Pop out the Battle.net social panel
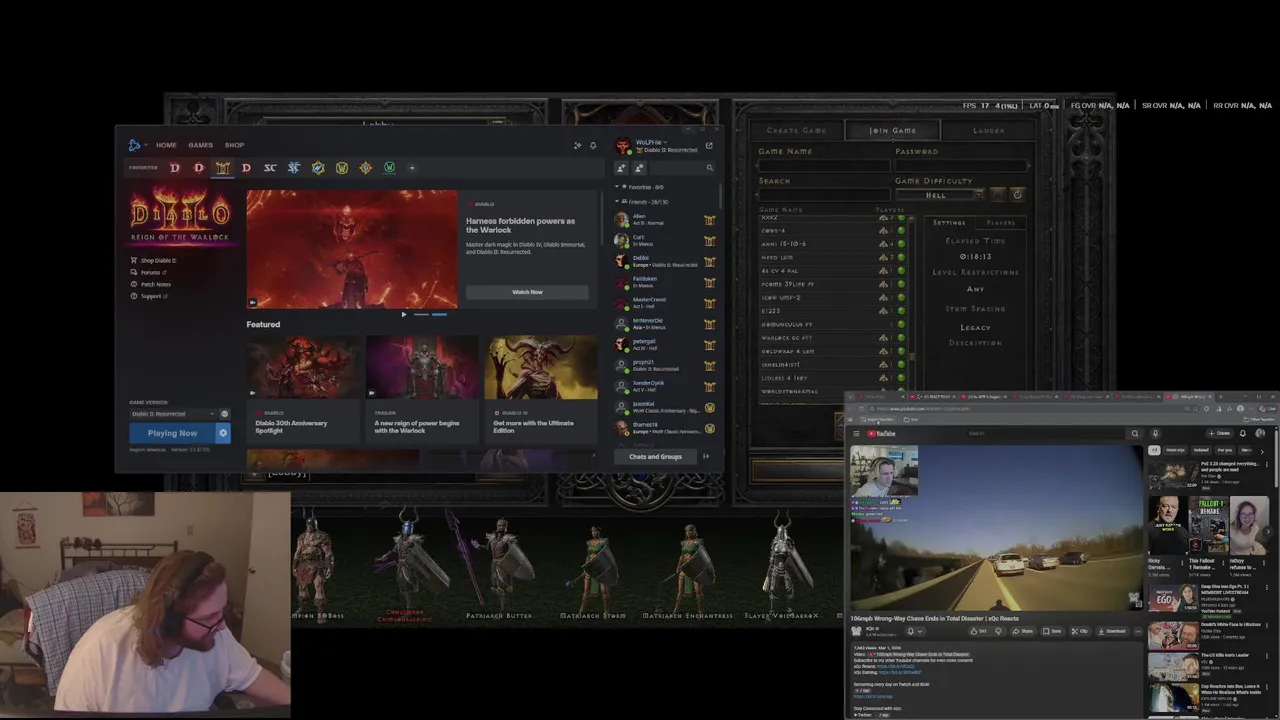 tap(709, 146)
